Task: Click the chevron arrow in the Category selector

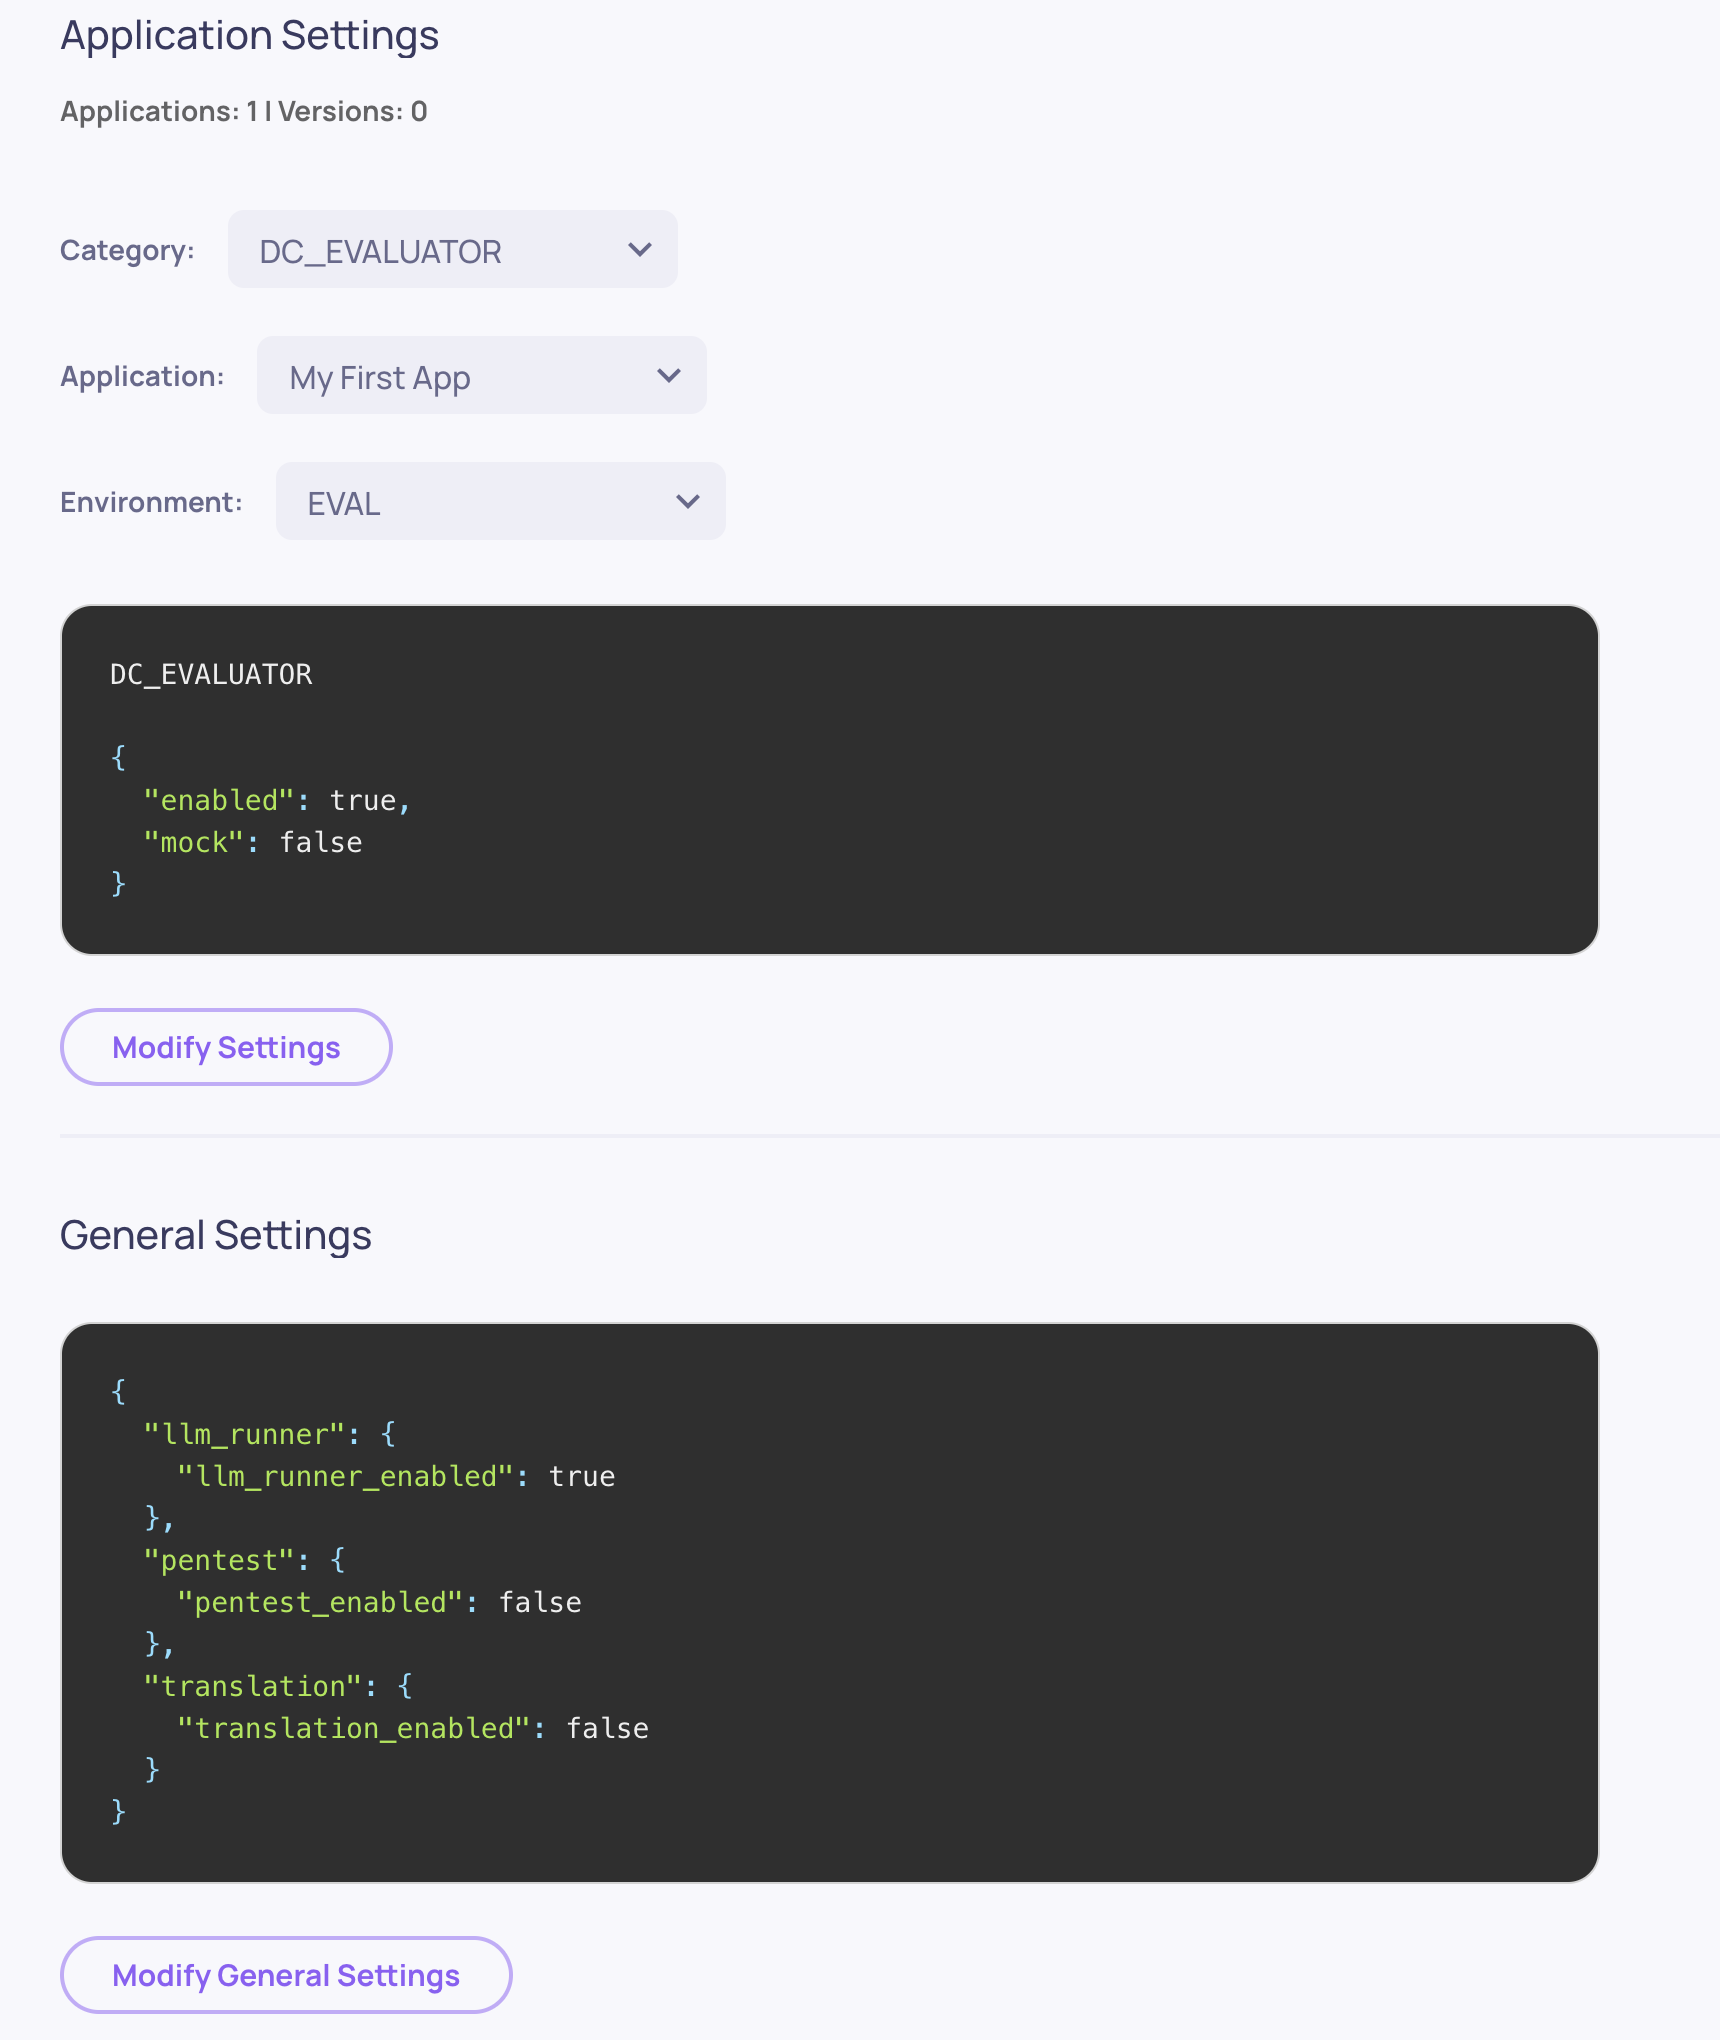Action: click(640, 249)
